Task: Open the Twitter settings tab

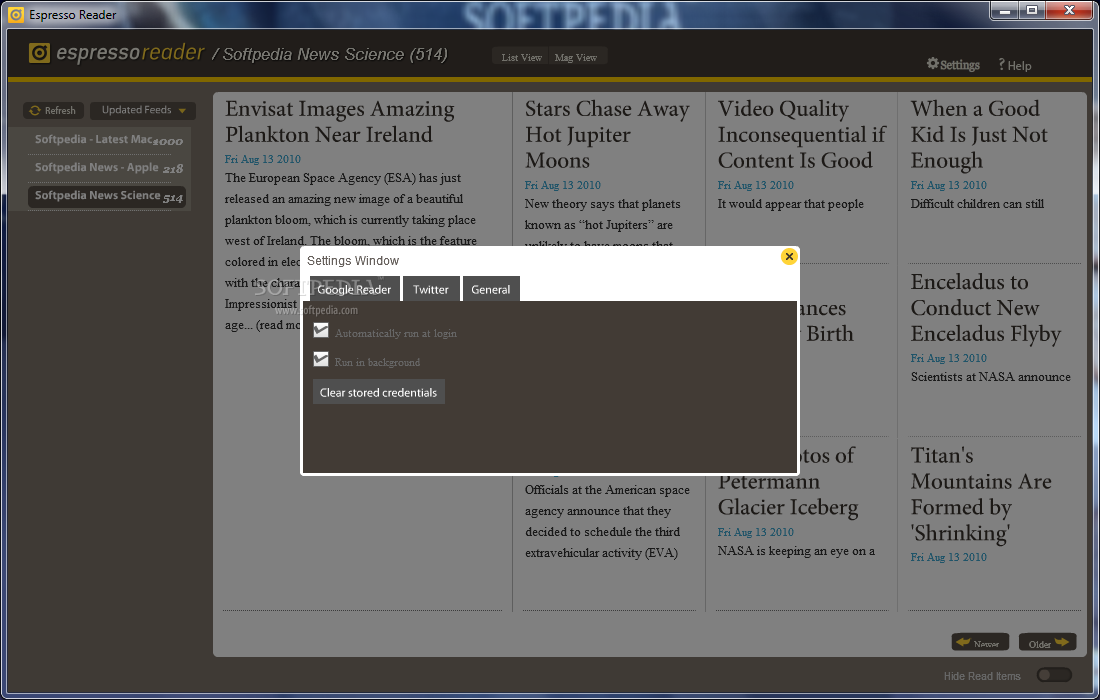Action: pyautogui.click(x=431, y=289)
